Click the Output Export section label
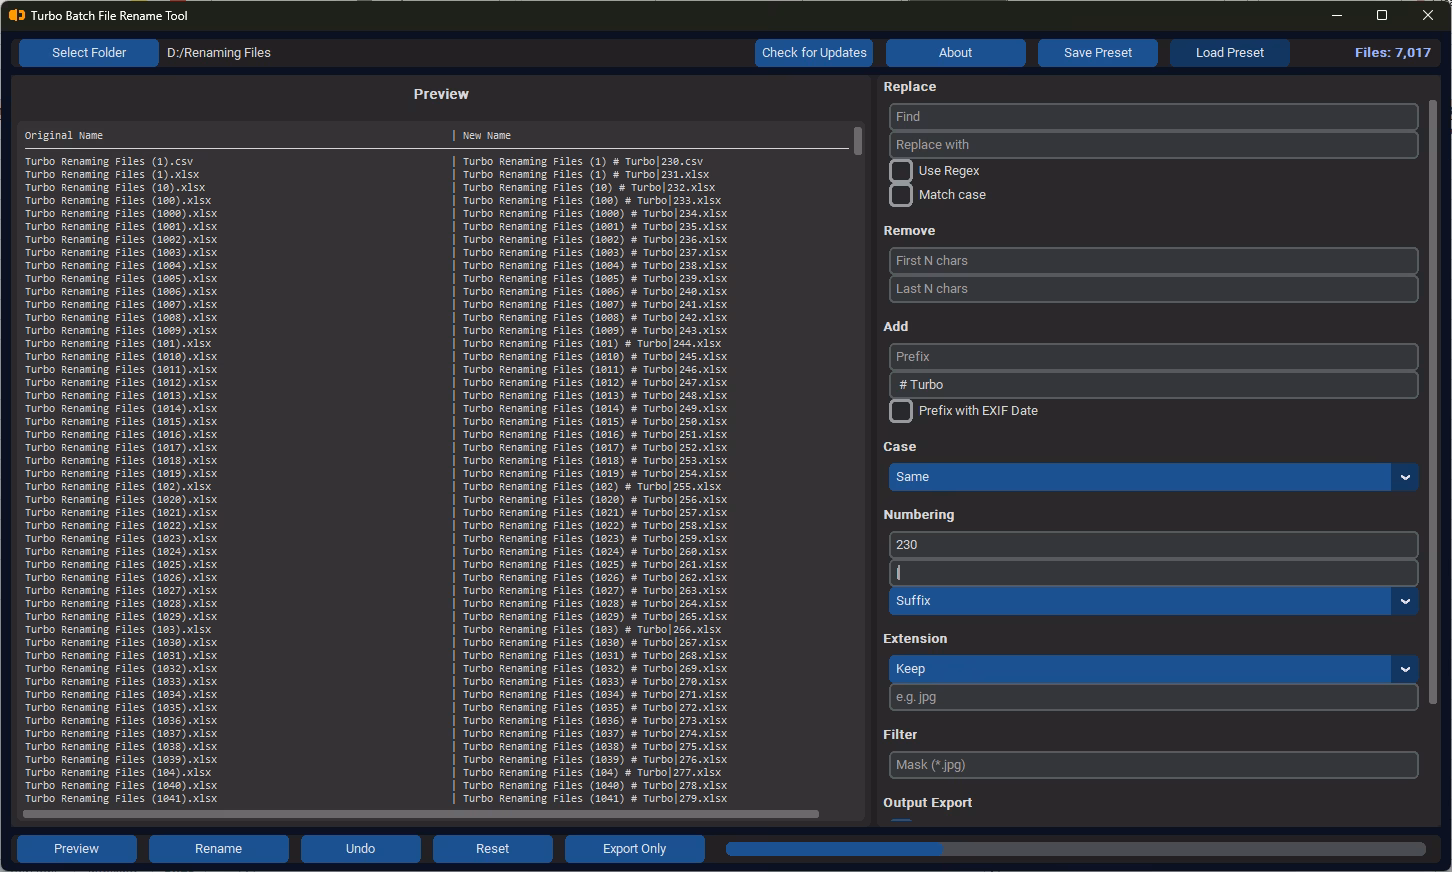Screen dimensions: 1452x872 tap(927, 803)
